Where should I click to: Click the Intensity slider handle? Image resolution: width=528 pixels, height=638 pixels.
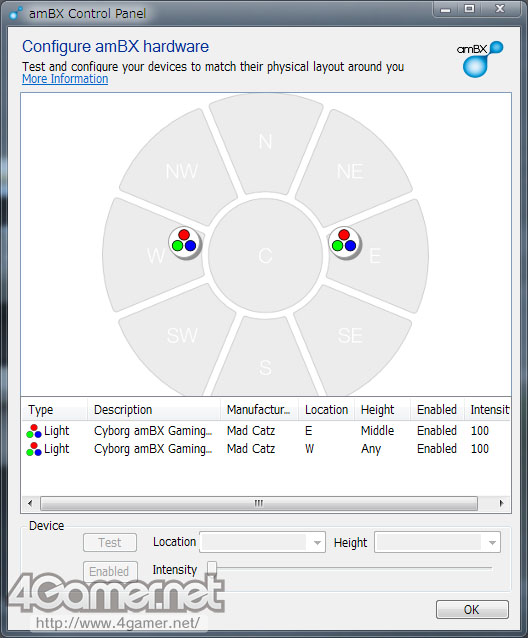click(212, 569)
